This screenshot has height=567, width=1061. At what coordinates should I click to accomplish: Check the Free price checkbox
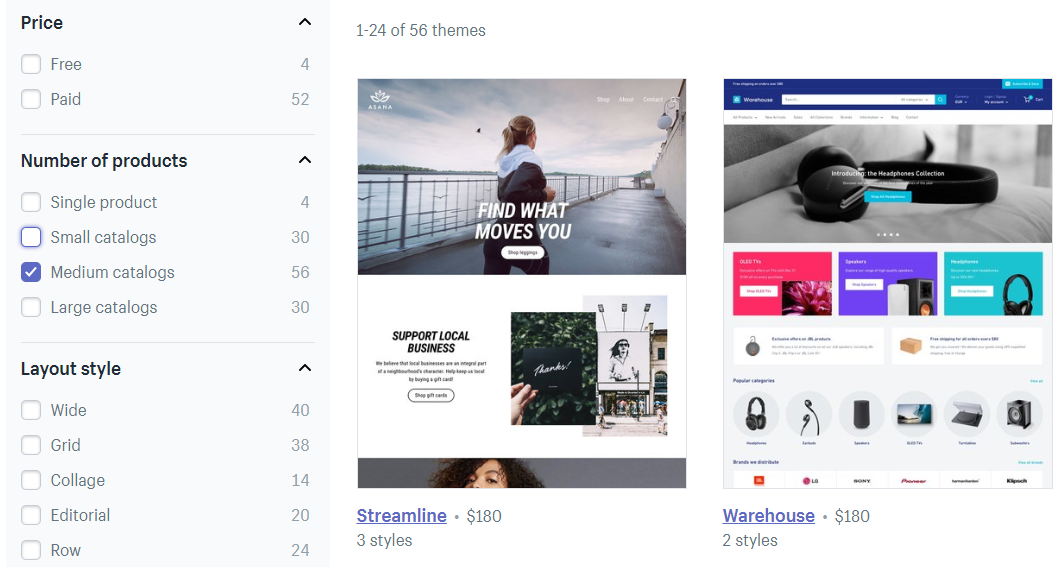pyautogui.click(x=31, y=64)
